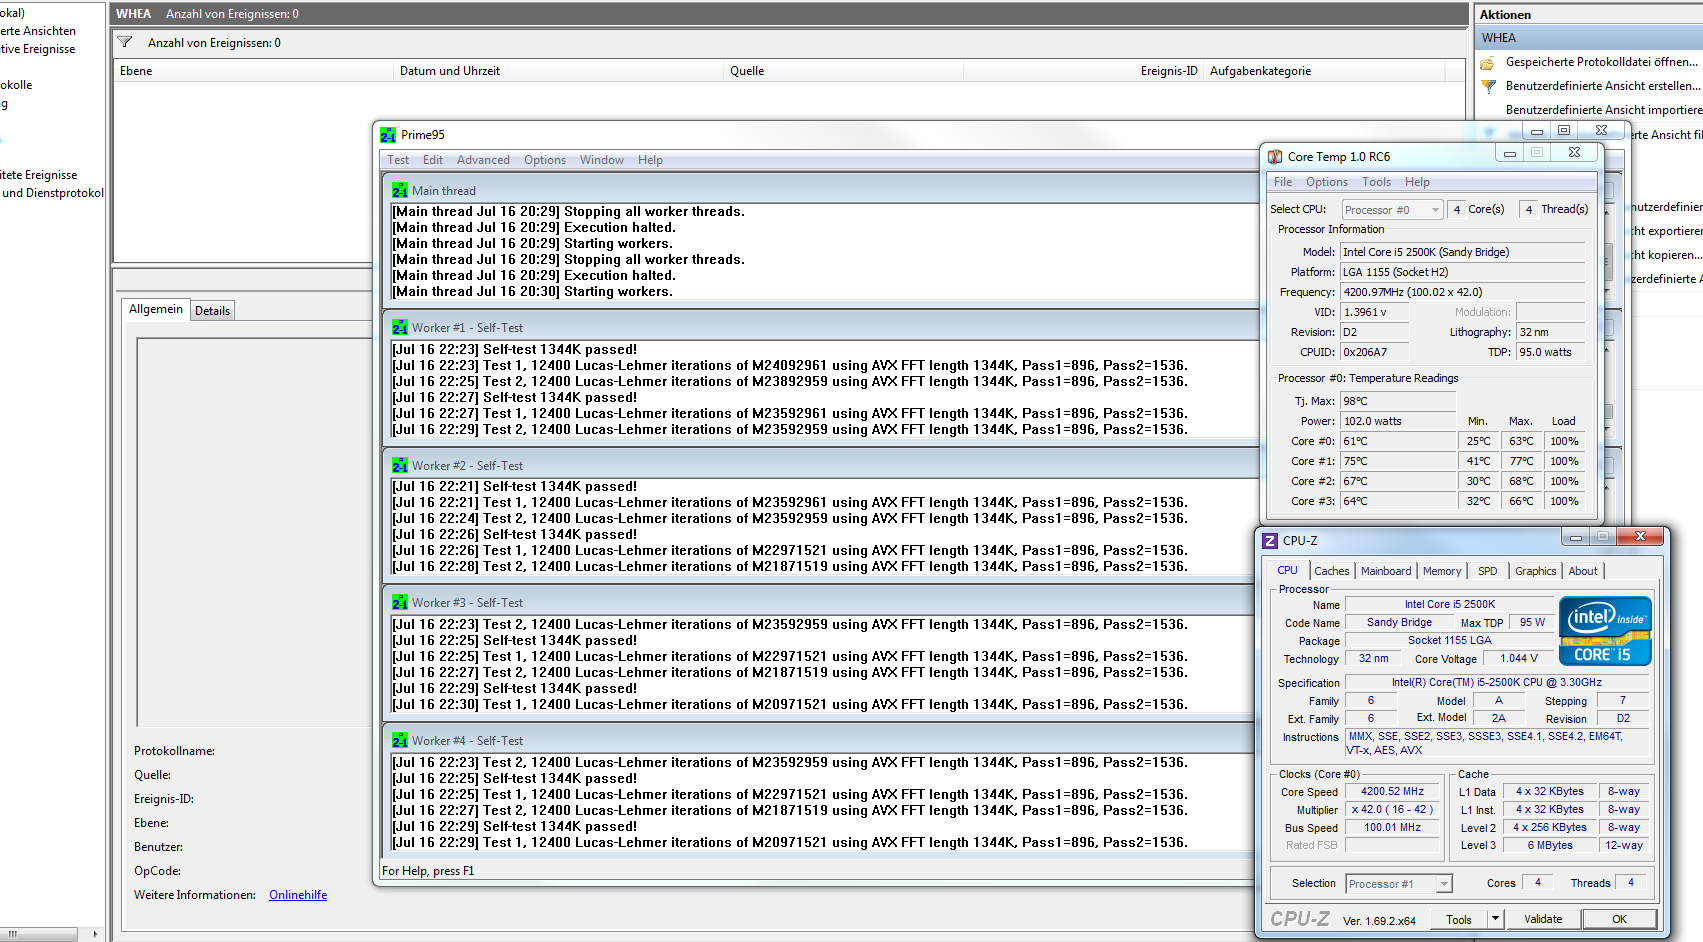Click the Prime95 title bar icon
The height and width of the screenshot is (942, 1703).
(x=388, y=135)
